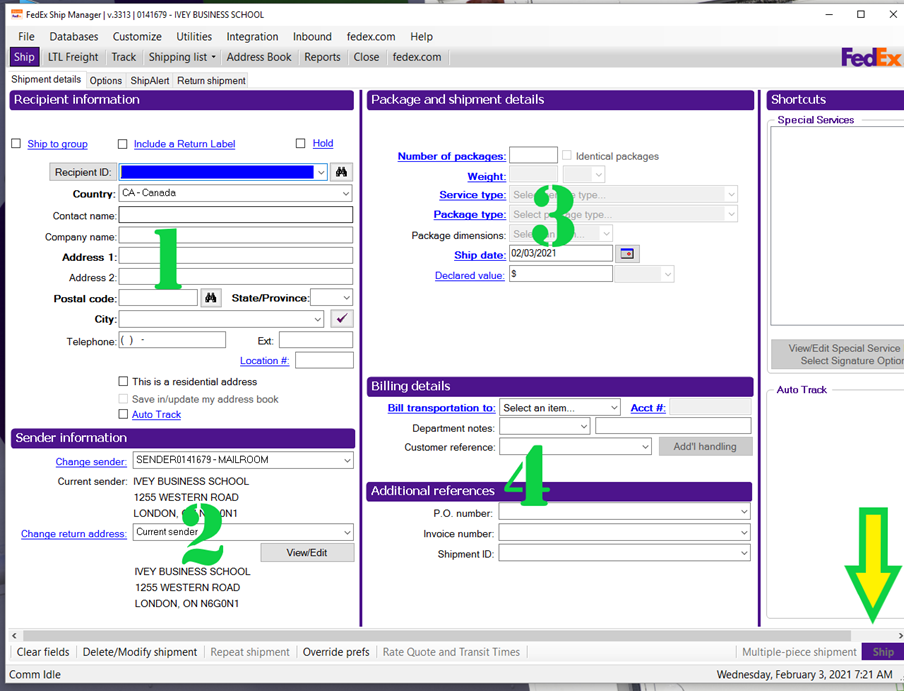Open the P.O. number dropdown
Screen dimensions: 904x691
[744, 512]
